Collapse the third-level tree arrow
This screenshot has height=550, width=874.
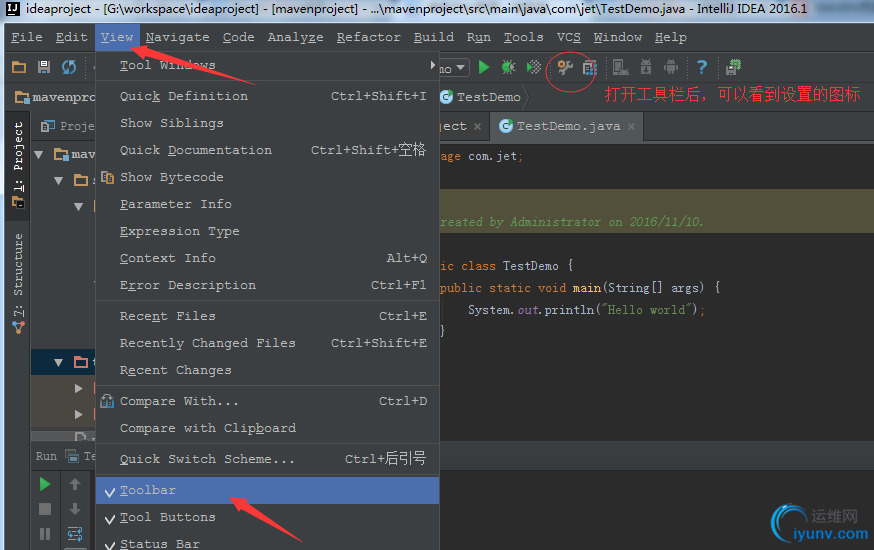pyautogui.click(x=79, y=207)
